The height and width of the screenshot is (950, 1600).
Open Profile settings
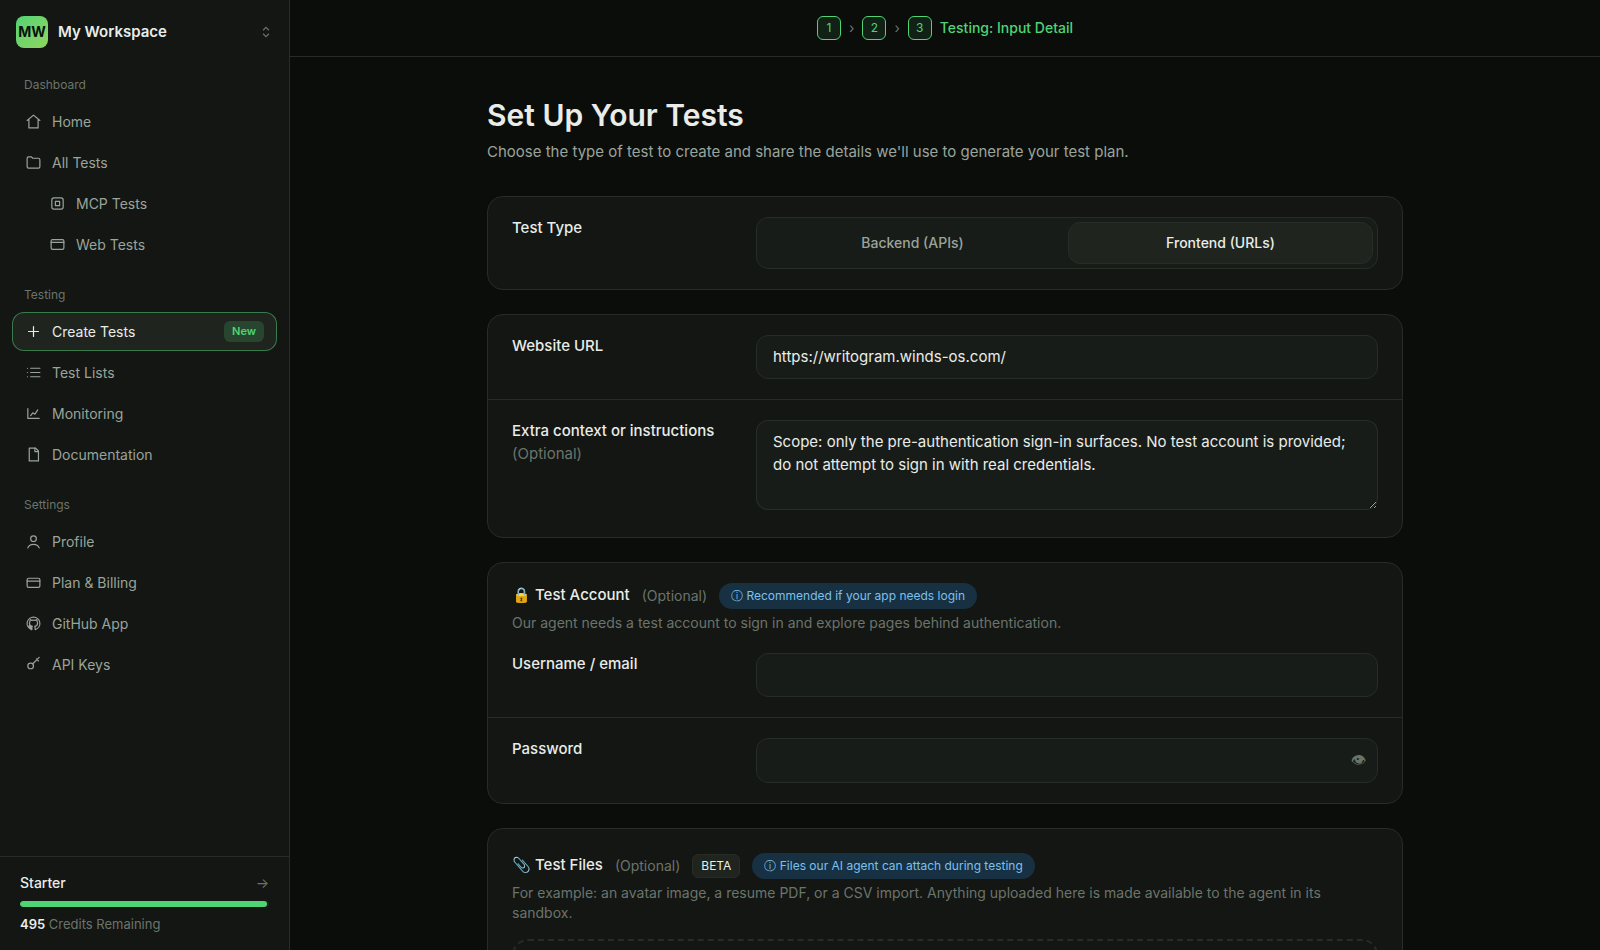pyautogui.click(x=144, y=542)
